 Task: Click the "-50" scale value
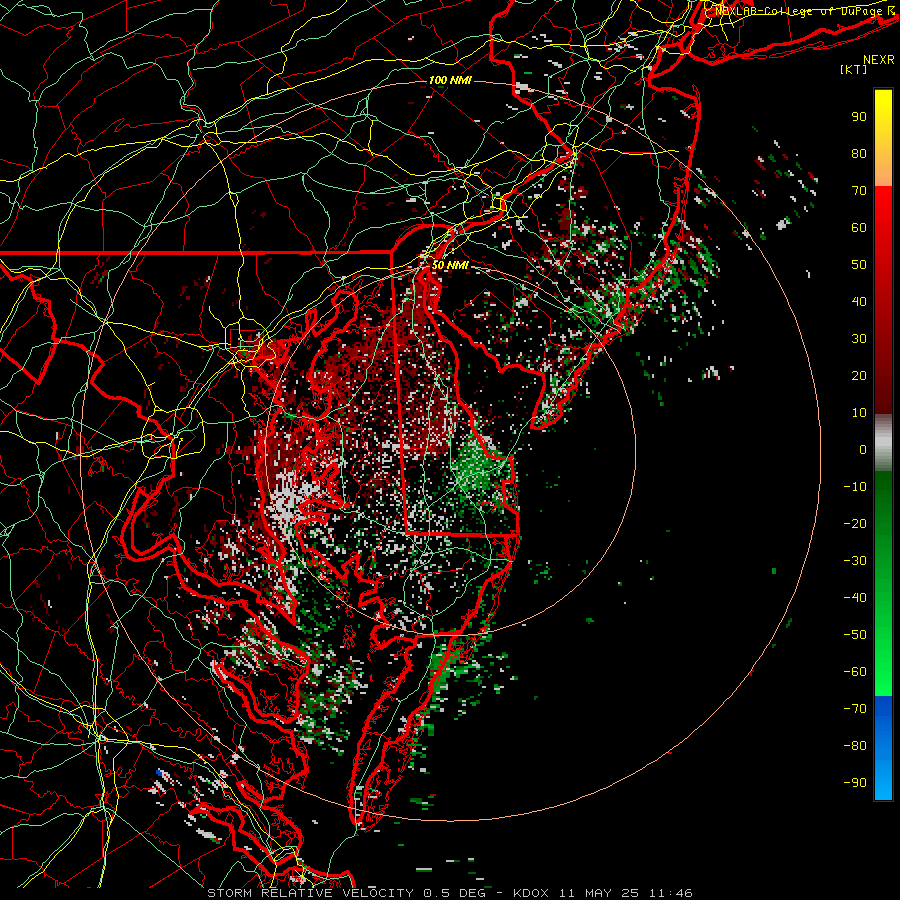(x=855, y=635)
